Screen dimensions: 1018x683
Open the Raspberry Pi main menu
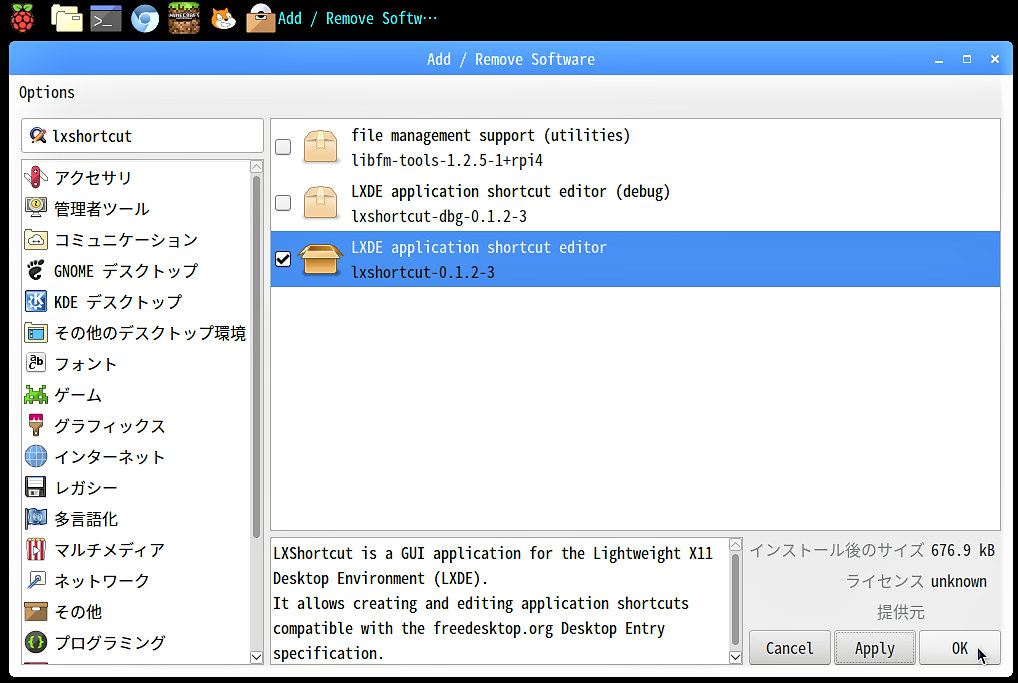point(22,18)
